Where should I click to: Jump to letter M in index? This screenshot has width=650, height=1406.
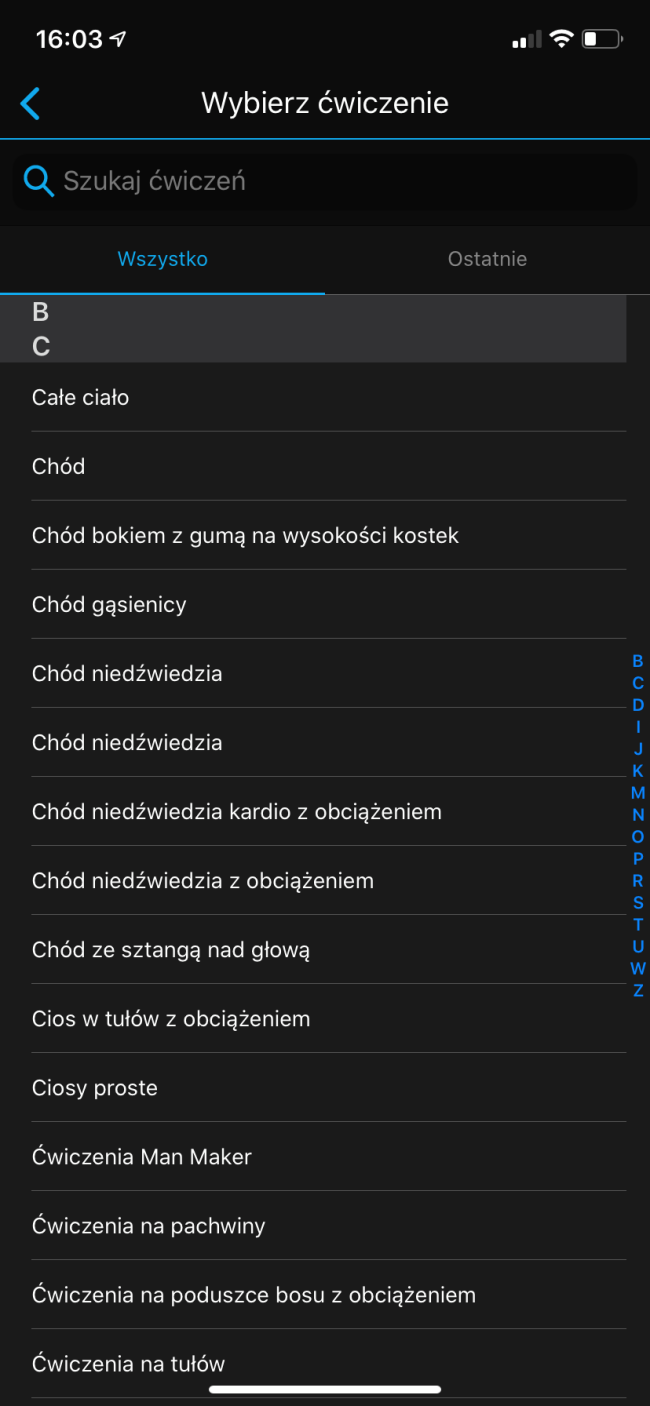pos(638,793)
